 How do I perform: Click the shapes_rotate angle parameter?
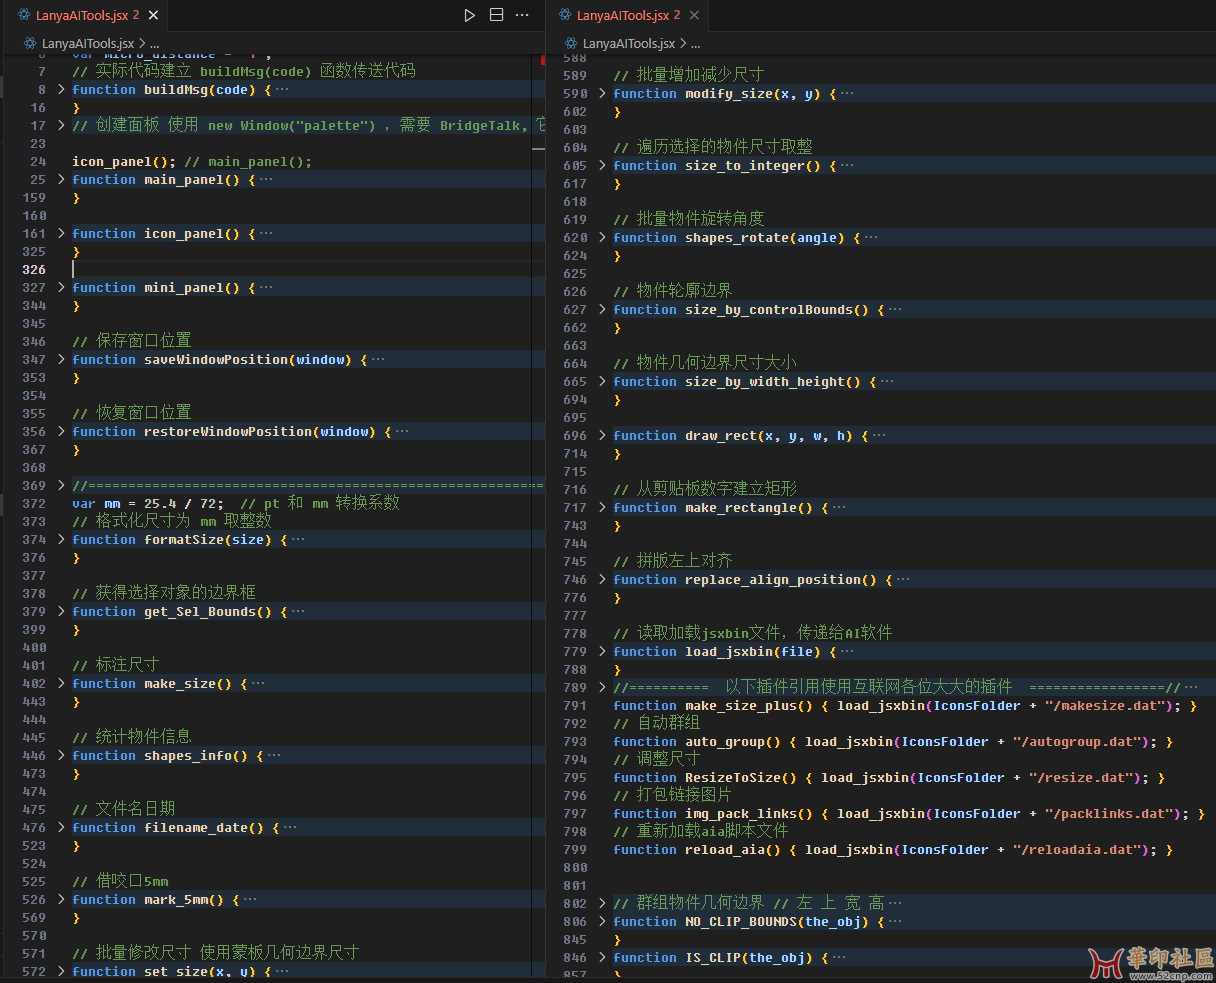click(817, 238)
